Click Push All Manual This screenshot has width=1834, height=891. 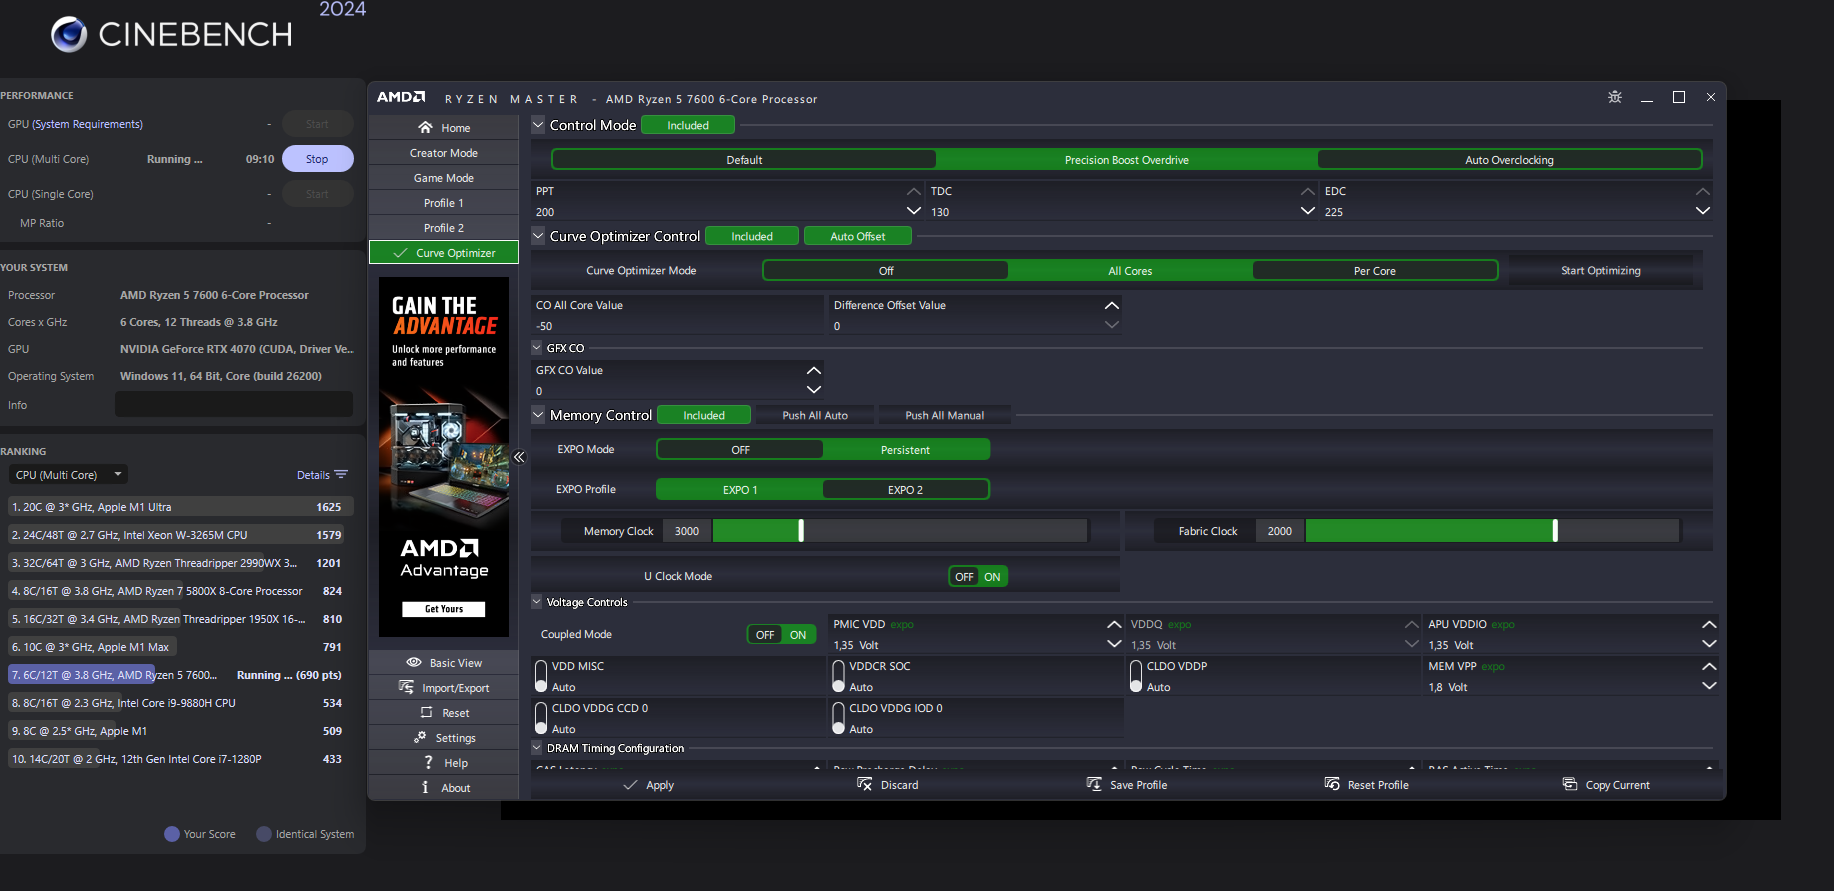coord(944,415)
